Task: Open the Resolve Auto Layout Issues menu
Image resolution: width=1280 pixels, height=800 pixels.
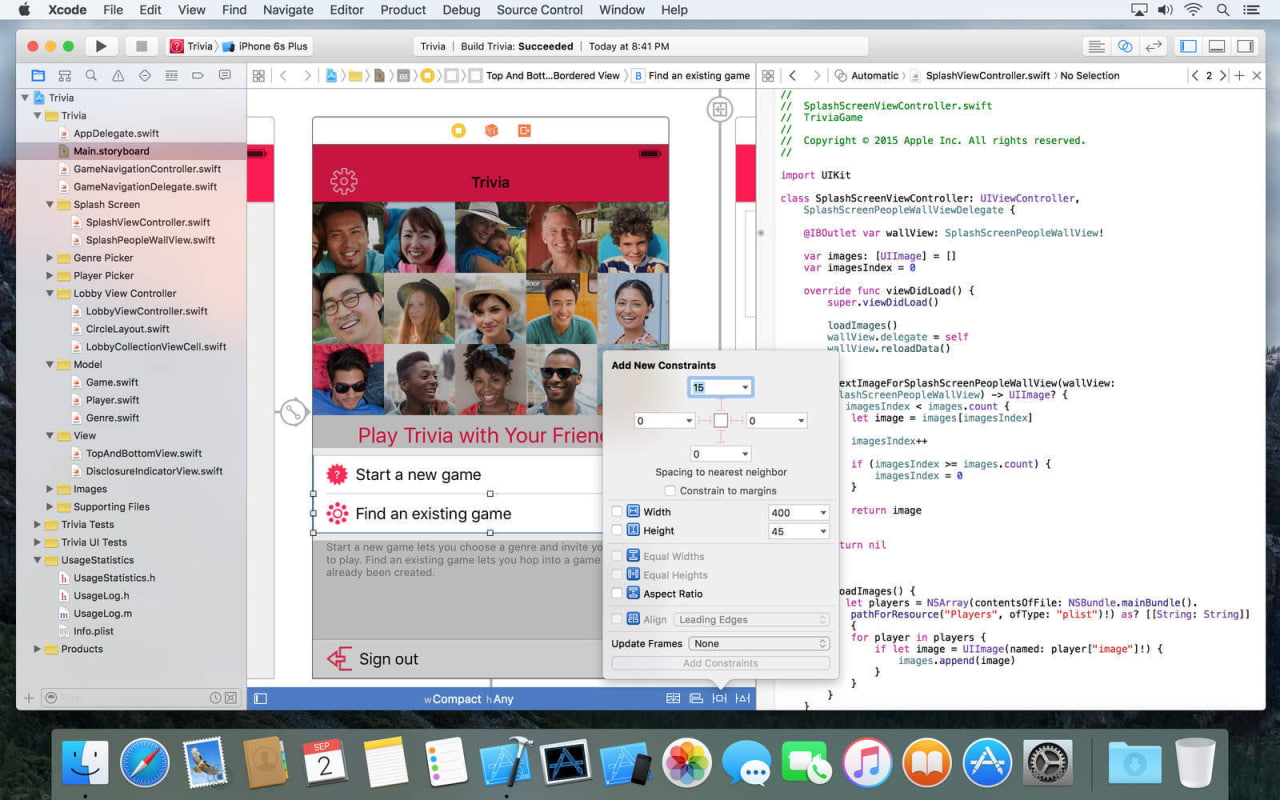Action: coord(744,698)
